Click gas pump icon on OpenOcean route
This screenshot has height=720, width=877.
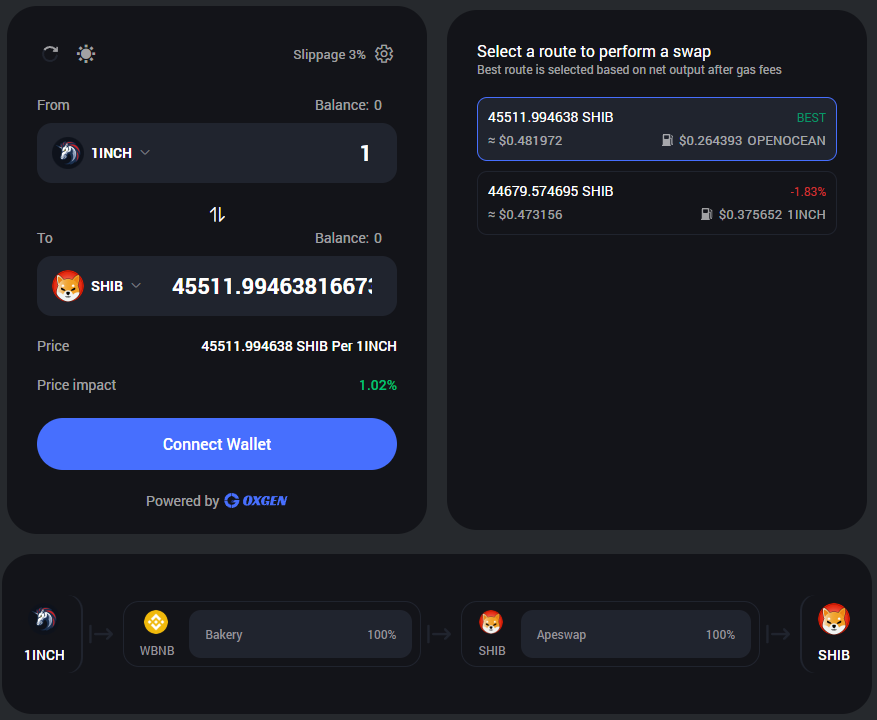tap(667, 140)
